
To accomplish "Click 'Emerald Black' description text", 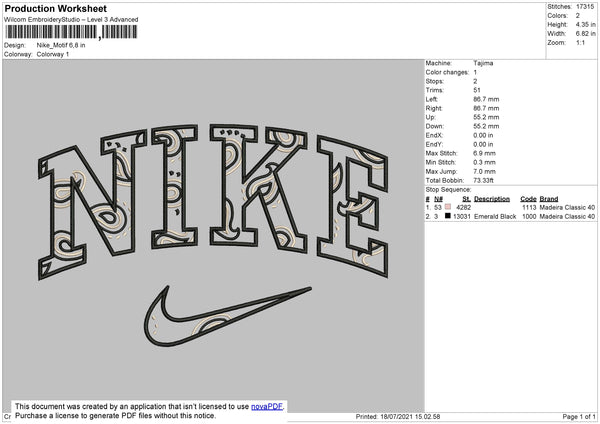I will [x=495, y=217].
